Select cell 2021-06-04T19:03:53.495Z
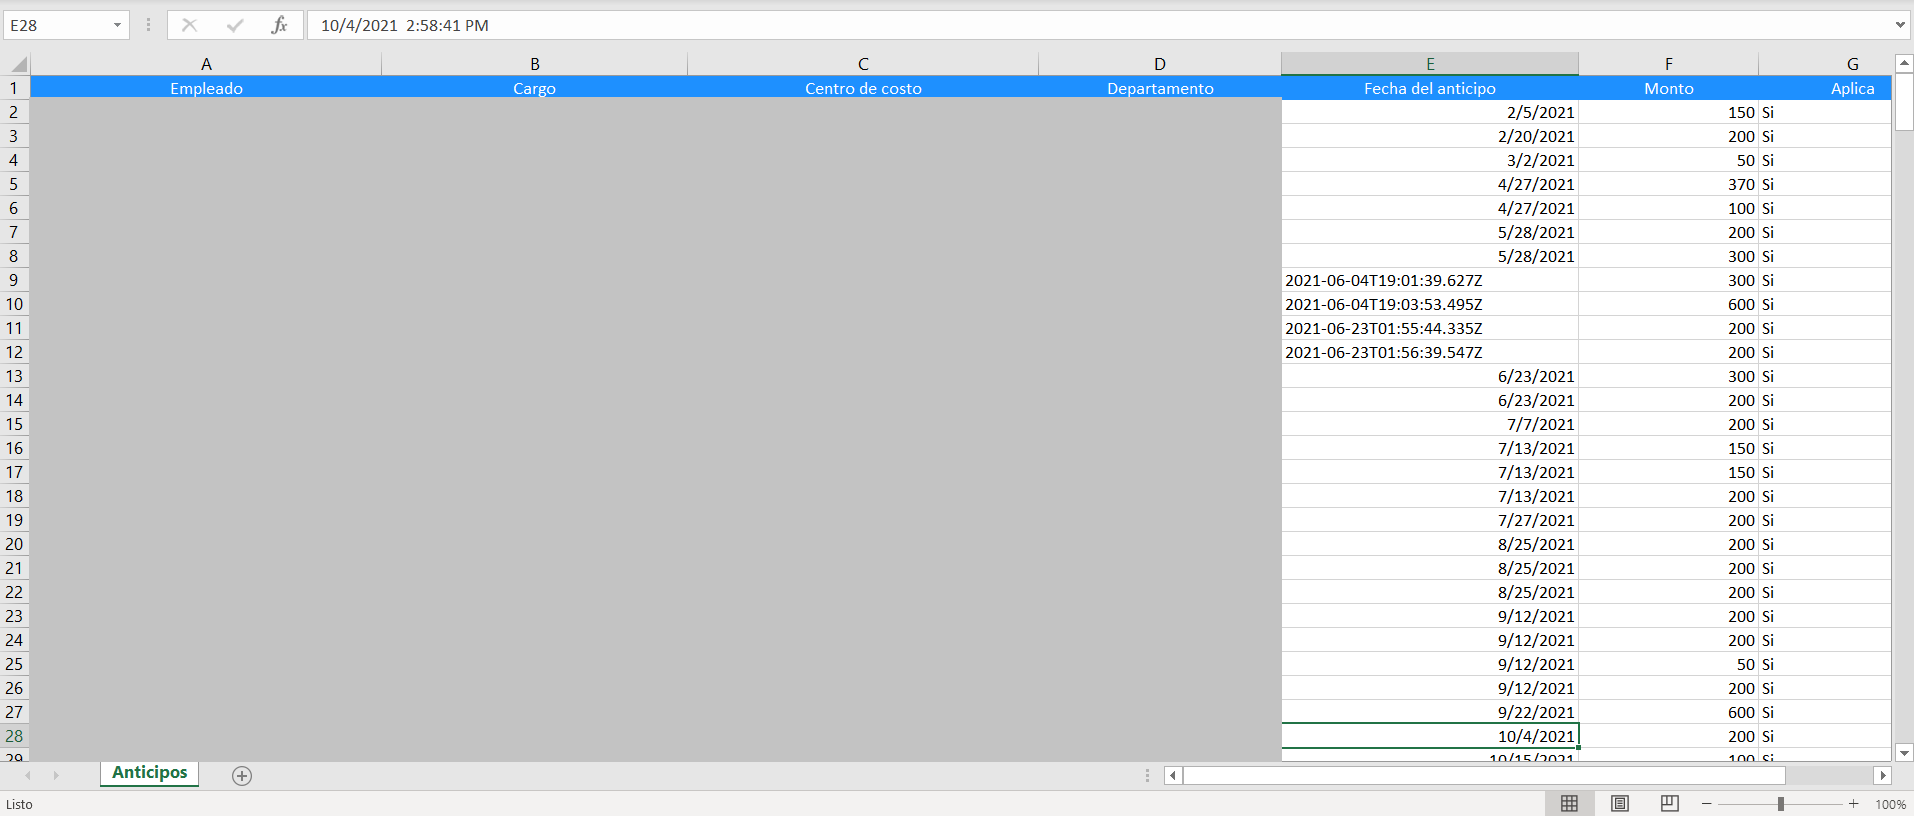The width and height of the screenshot is (1914, 816). point(1430,304)
